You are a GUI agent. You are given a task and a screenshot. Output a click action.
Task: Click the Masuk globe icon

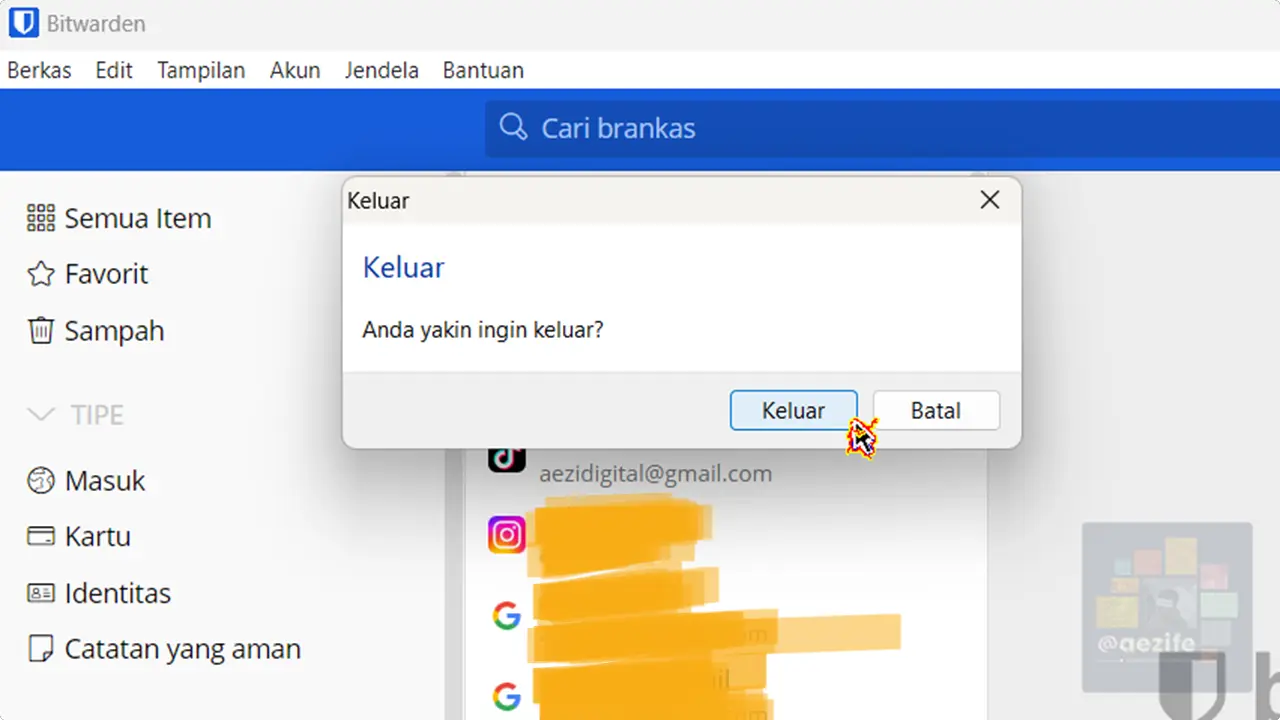[x=41, y=481]
